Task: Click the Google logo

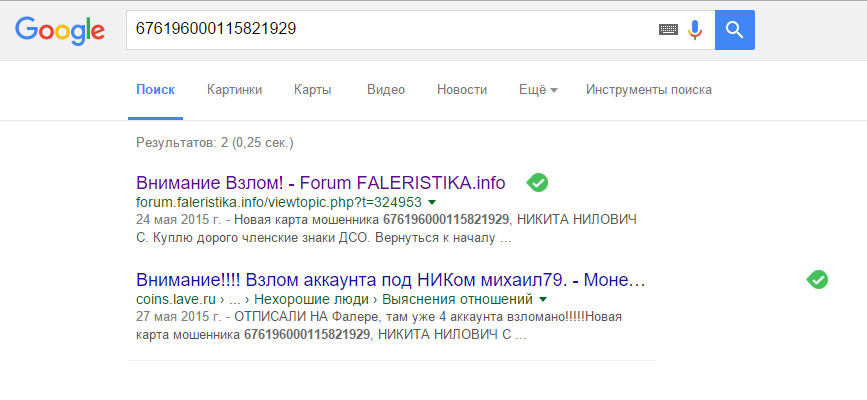Action: click(x=60, y=30)
